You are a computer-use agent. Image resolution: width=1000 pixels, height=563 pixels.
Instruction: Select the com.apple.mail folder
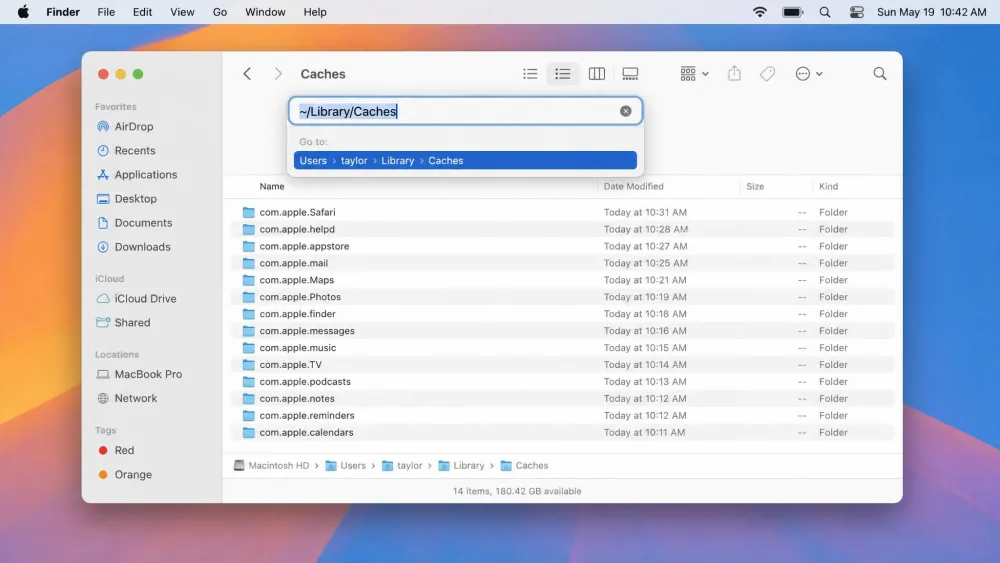coord(562,263)
